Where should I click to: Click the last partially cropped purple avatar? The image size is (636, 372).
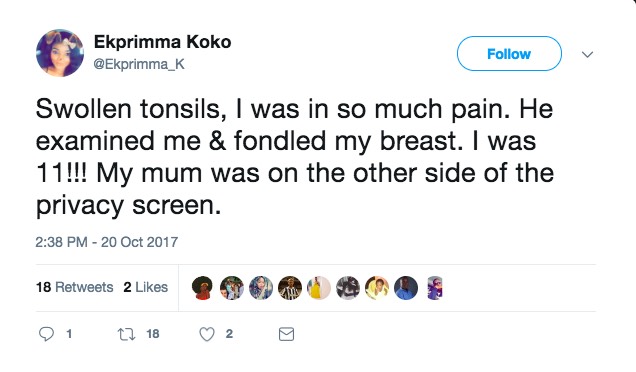point(435,288)
